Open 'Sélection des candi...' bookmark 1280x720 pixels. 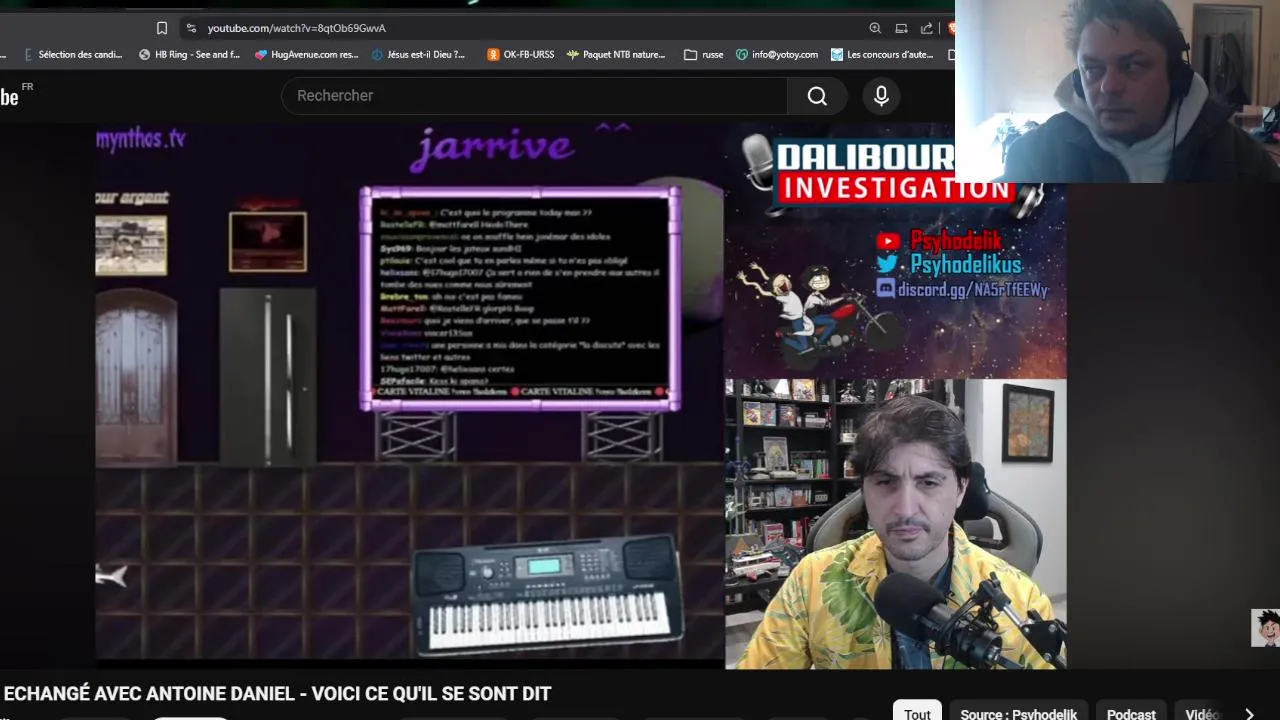coord(72,55)
